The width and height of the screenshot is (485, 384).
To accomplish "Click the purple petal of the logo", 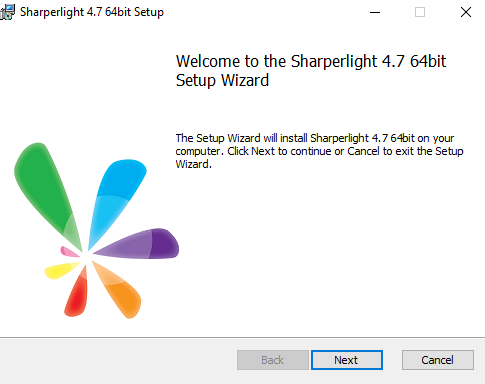I will [x=143, y=245].
